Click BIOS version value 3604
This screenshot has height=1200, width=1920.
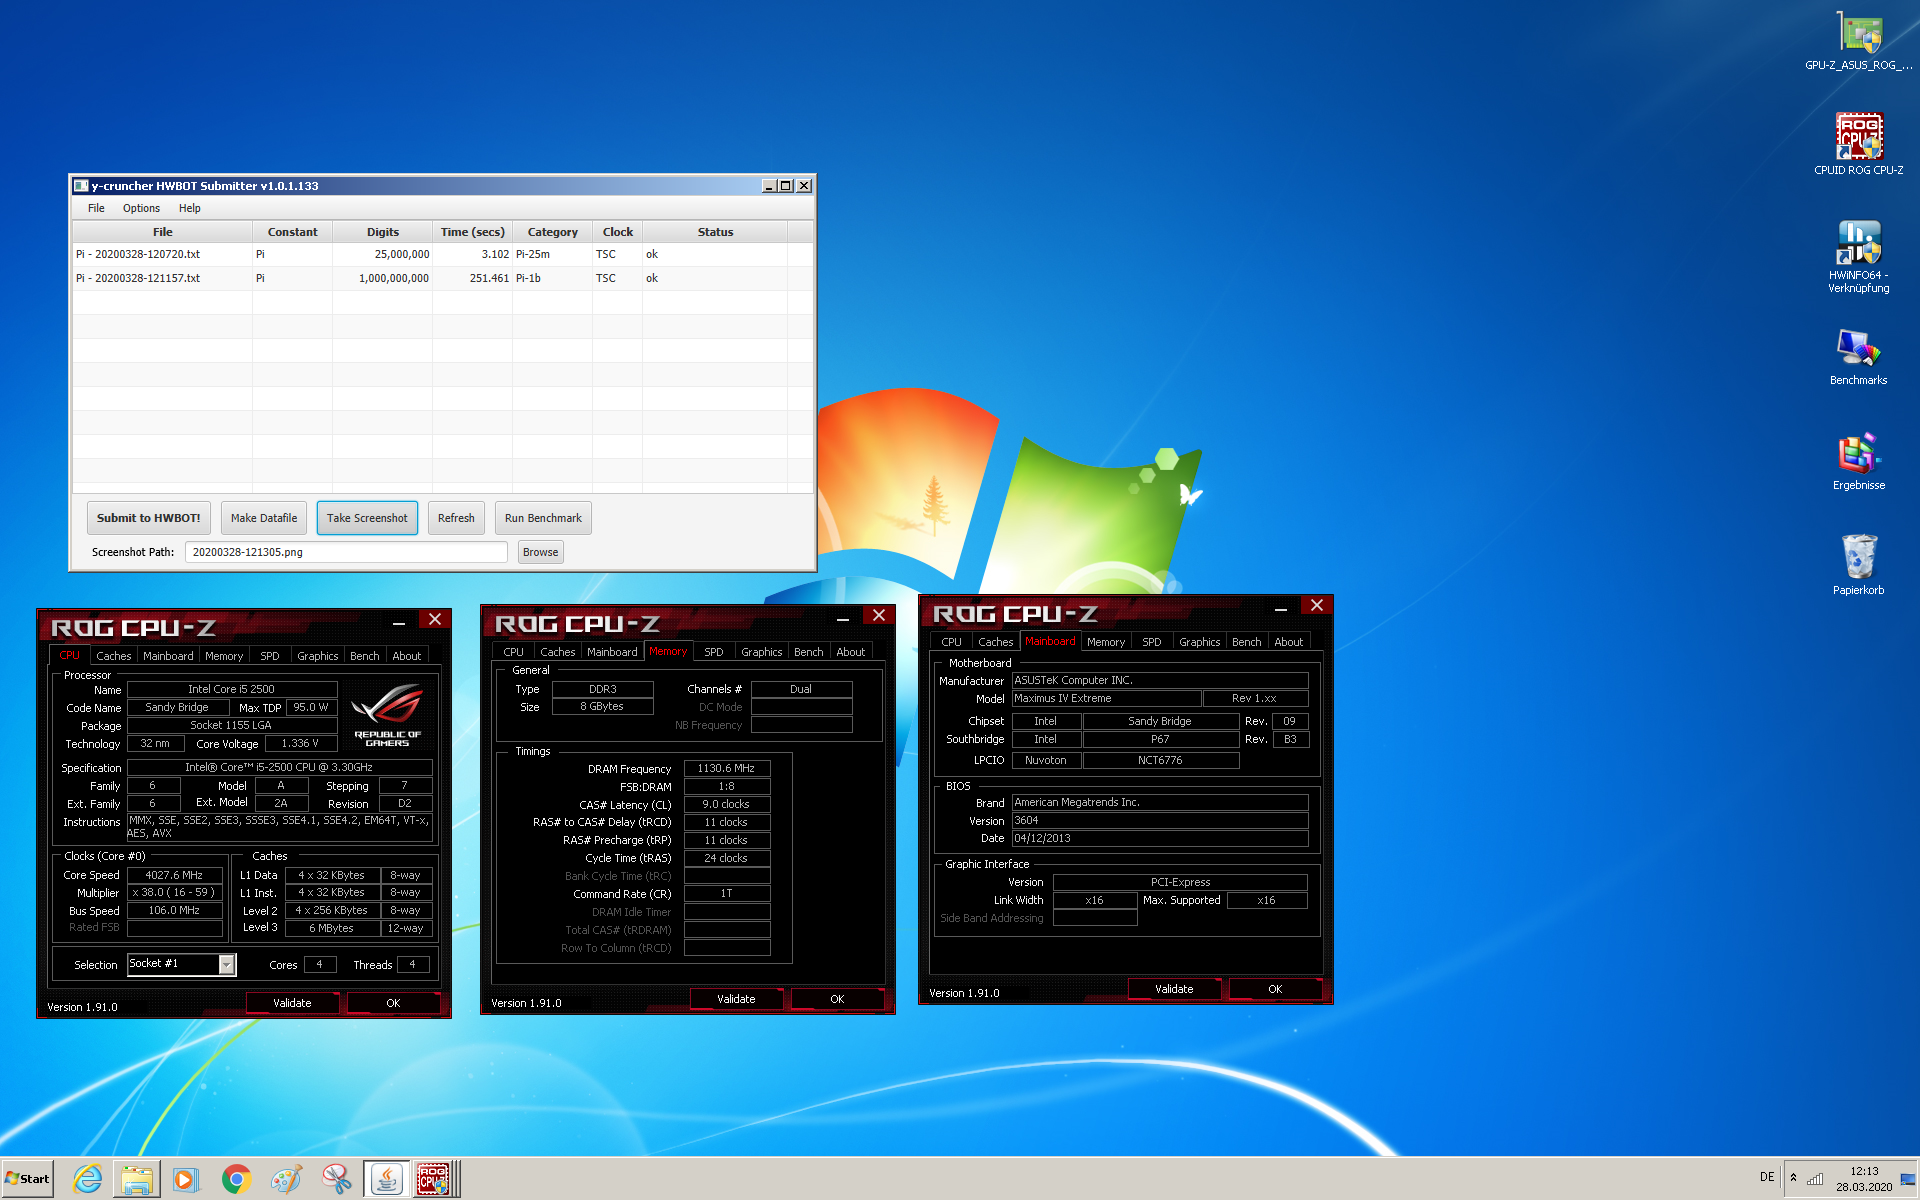(1160, 820)
